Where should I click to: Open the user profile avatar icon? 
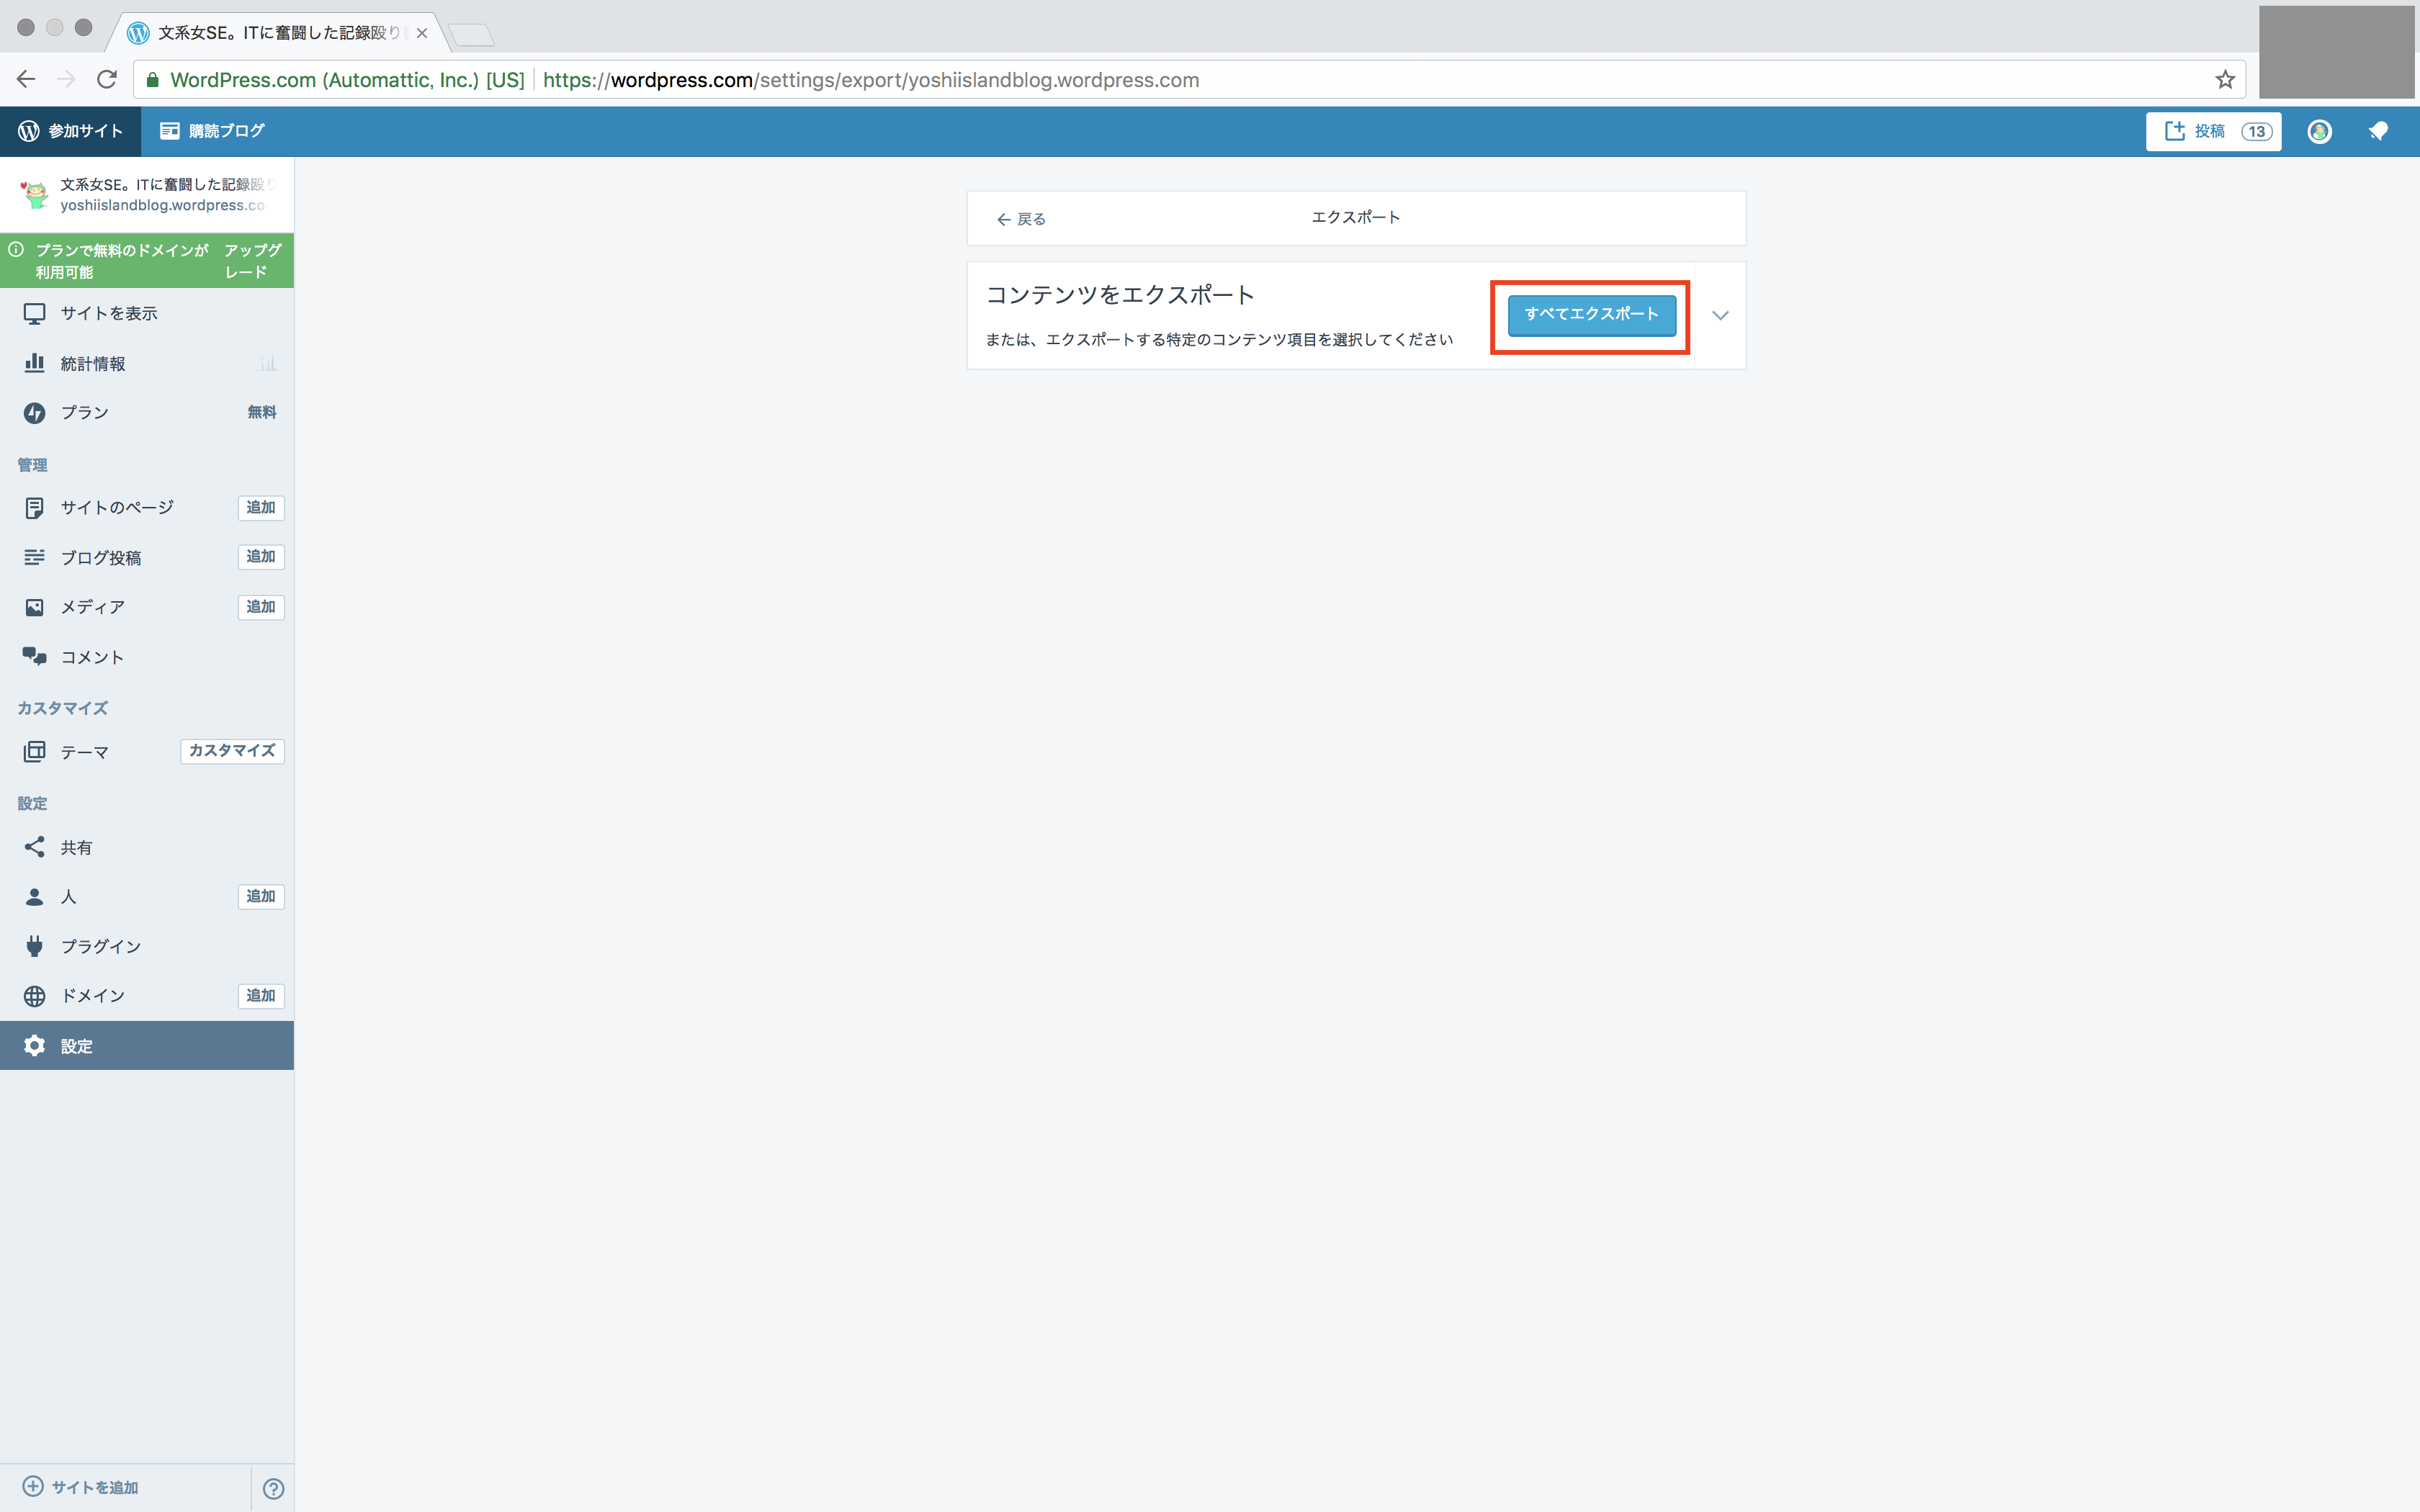tap(2319, 131)
